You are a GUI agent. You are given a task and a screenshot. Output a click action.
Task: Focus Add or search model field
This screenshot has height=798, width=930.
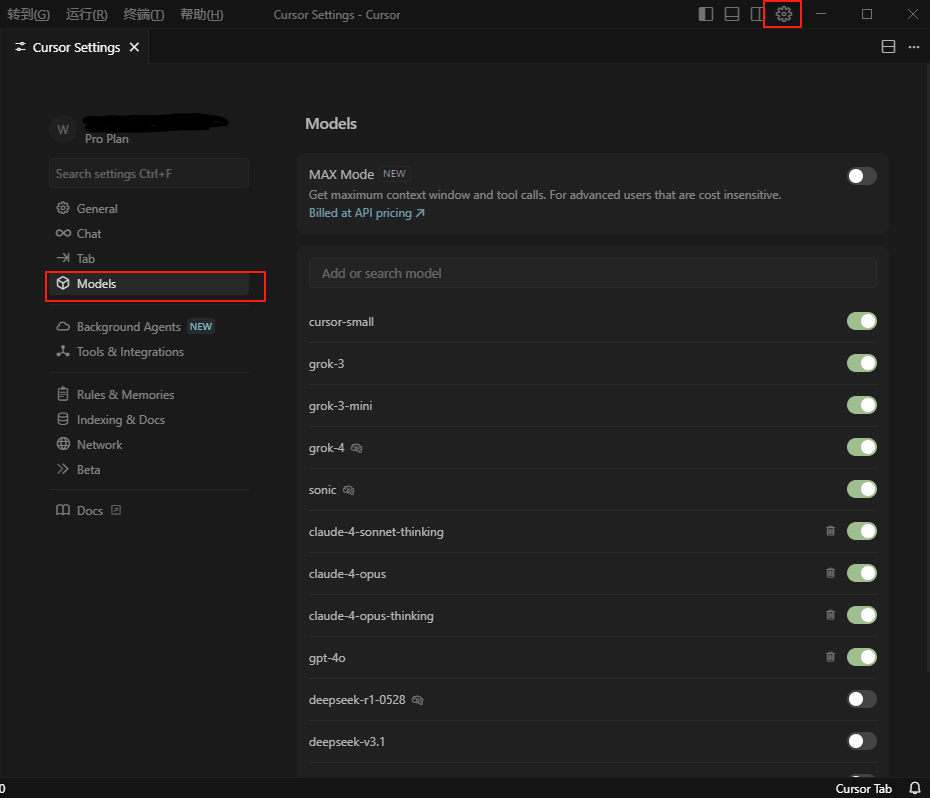tap(593, 273)
